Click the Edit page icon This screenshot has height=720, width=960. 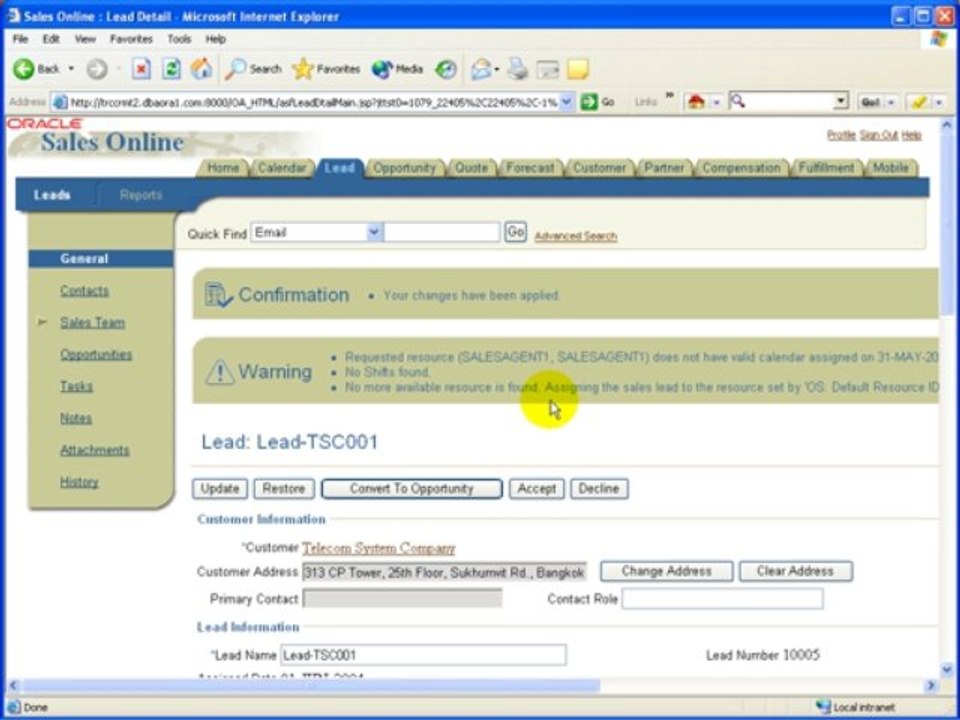click(x=548, y=69)
